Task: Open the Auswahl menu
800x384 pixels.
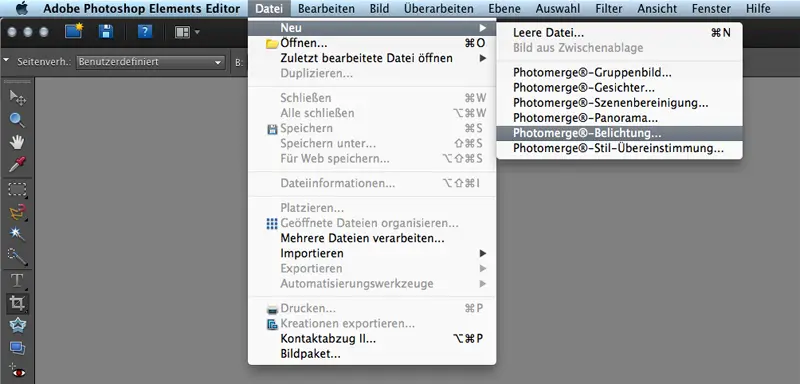Action: 558,9
